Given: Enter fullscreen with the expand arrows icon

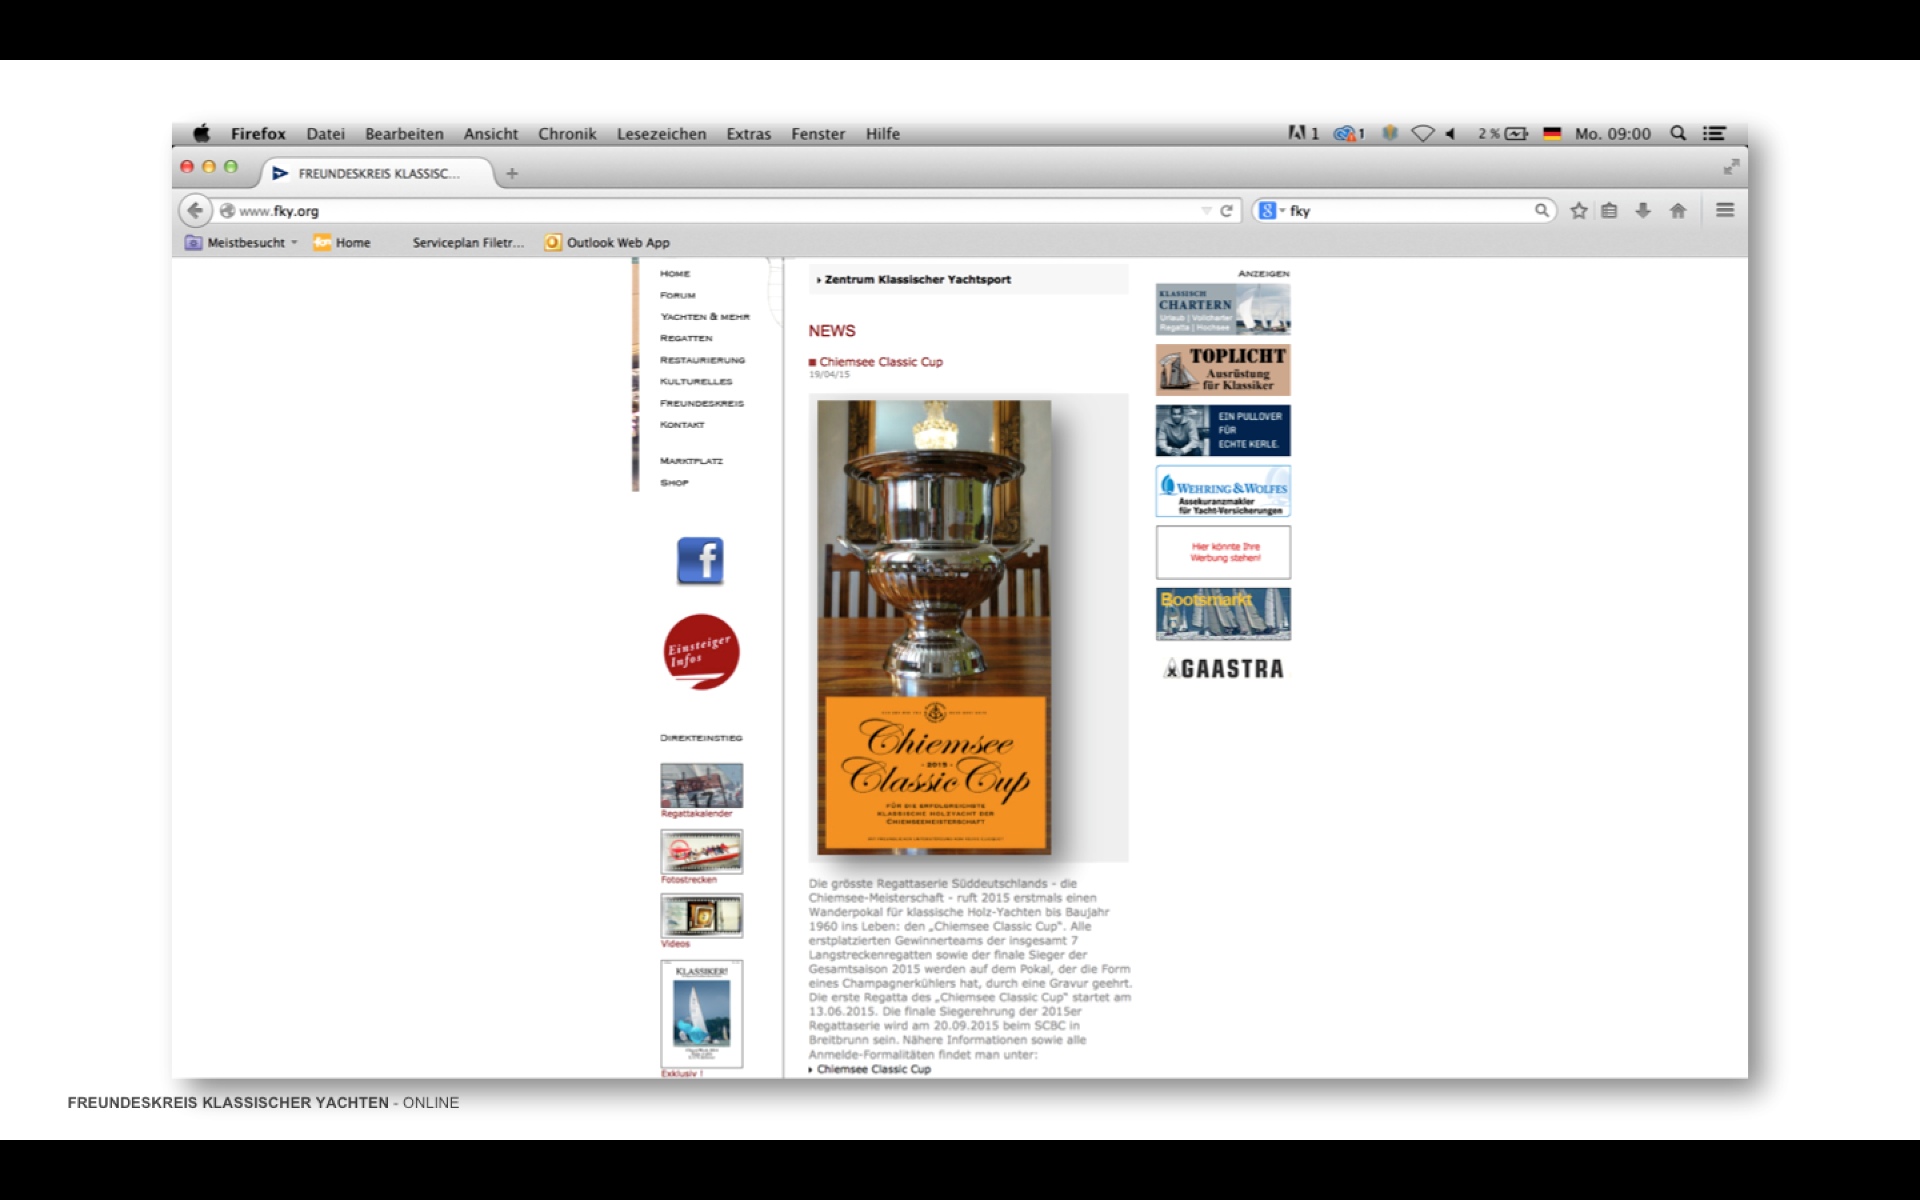Looking at the screenshot, I should tap(1731, 167).
